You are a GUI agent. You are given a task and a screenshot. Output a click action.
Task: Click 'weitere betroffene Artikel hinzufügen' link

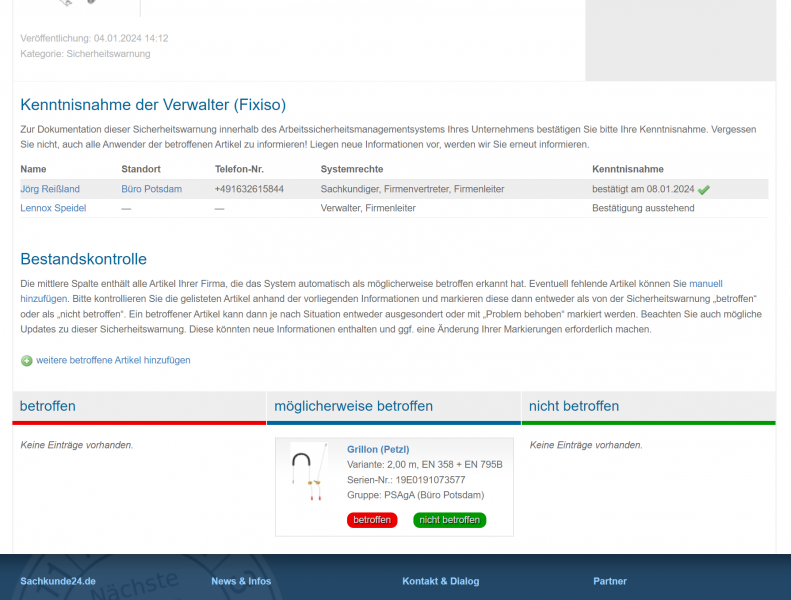(113, 360)
